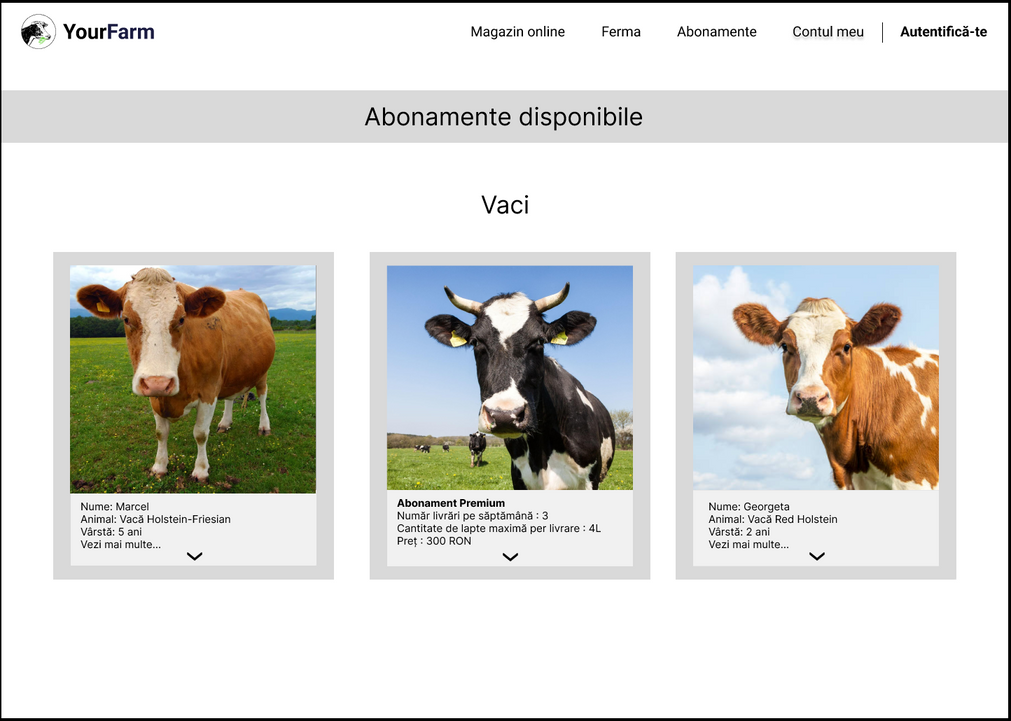Expand the Abonament Premium card chevron
The width and height of the screenshot is (1011, 721).
510,557
